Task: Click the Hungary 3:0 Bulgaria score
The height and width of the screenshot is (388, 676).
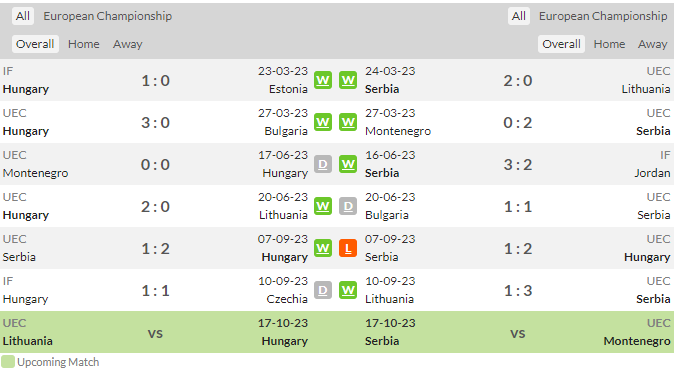Action: 156,122
